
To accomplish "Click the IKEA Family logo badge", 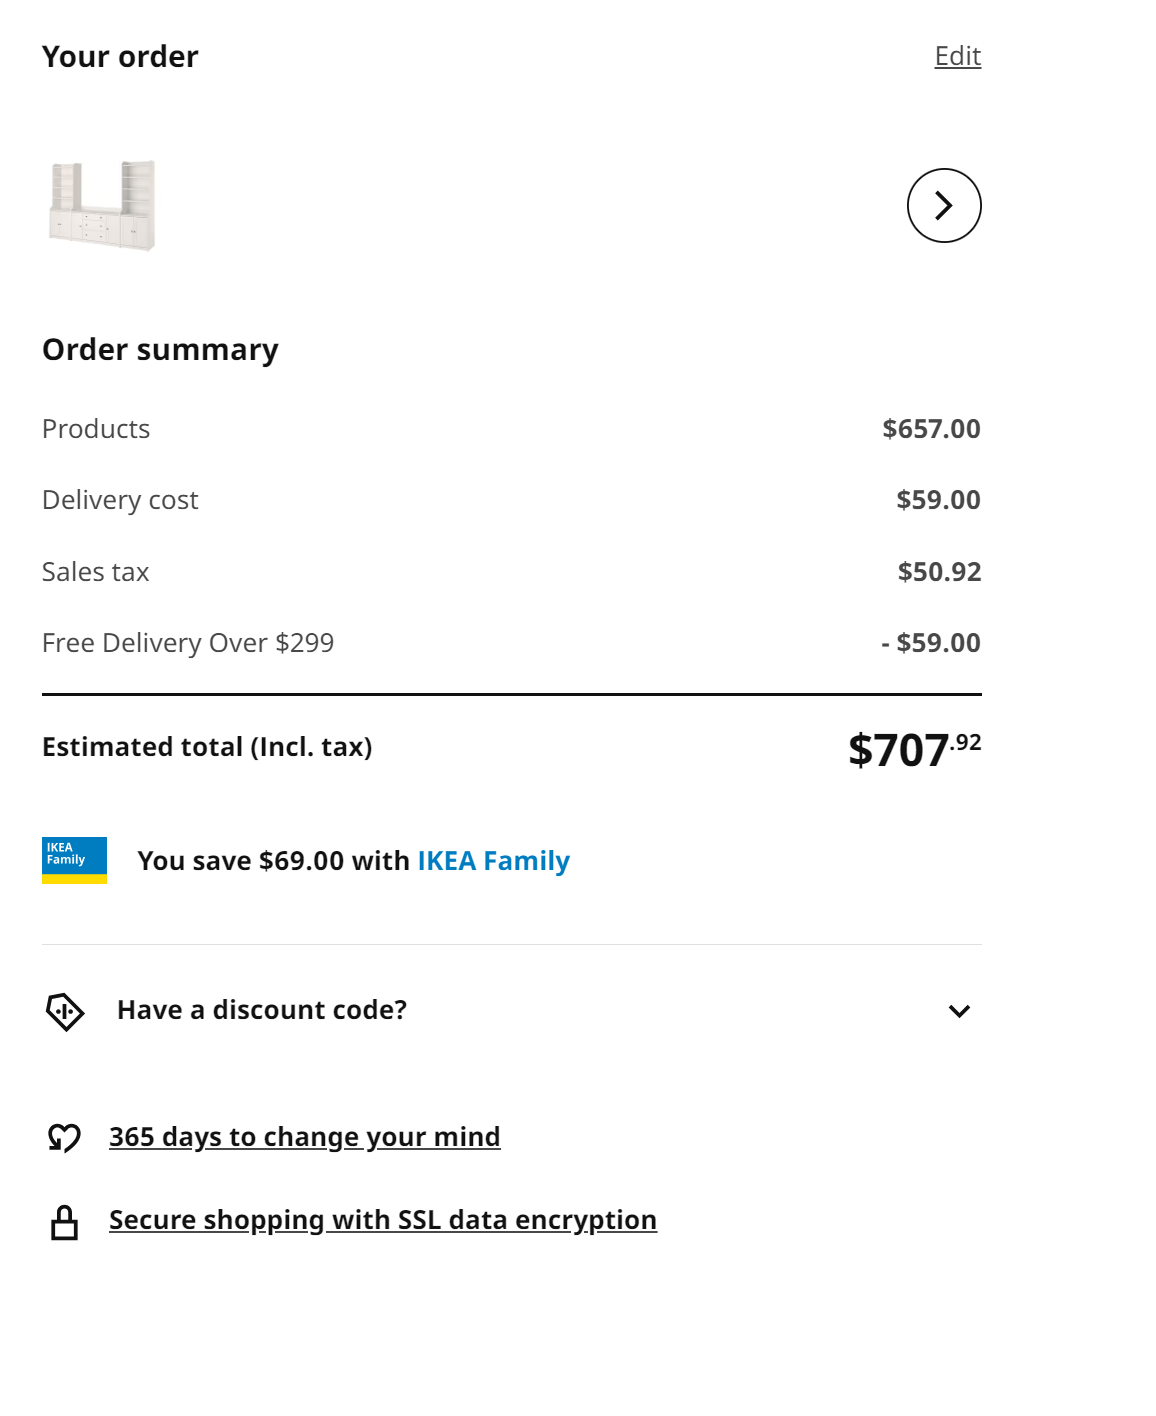I will click(x=74, y=858).
